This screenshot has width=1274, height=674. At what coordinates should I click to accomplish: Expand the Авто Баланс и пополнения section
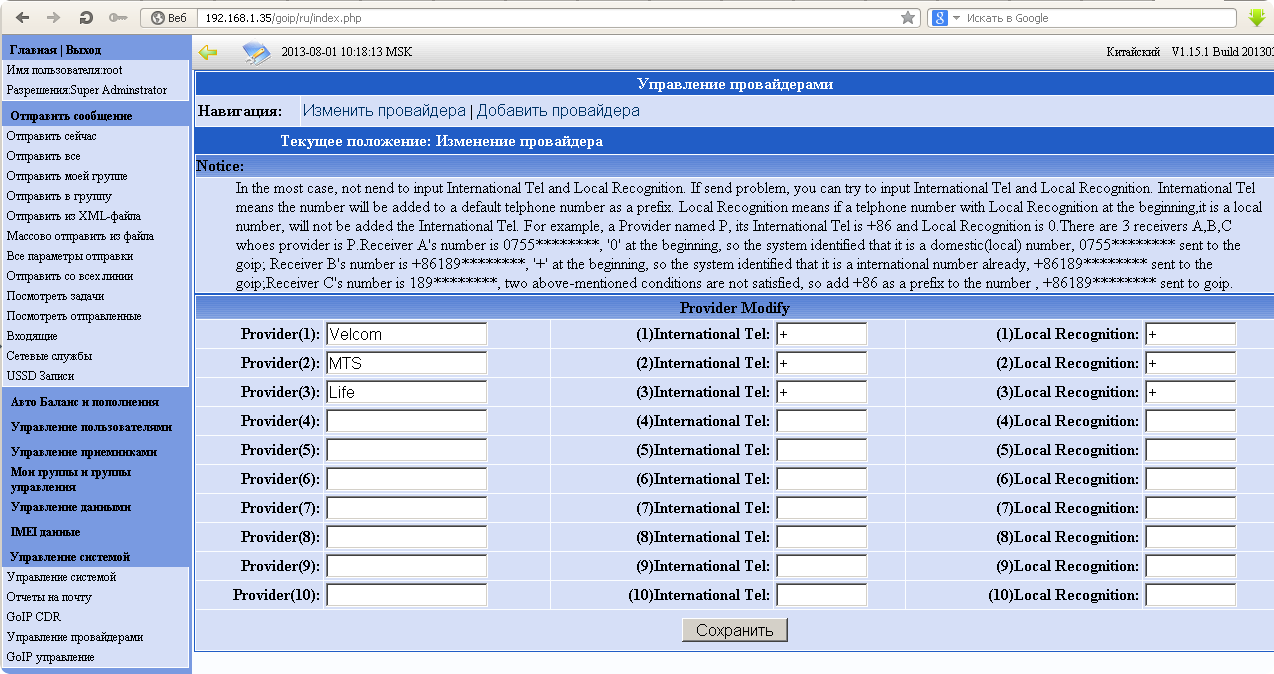pos(84,401)
